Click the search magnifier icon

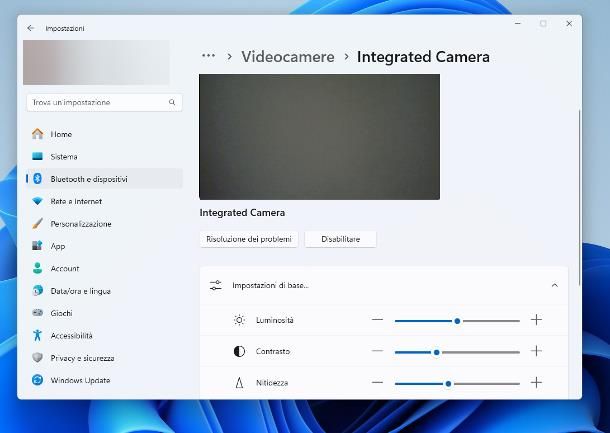tap(172, 102)
